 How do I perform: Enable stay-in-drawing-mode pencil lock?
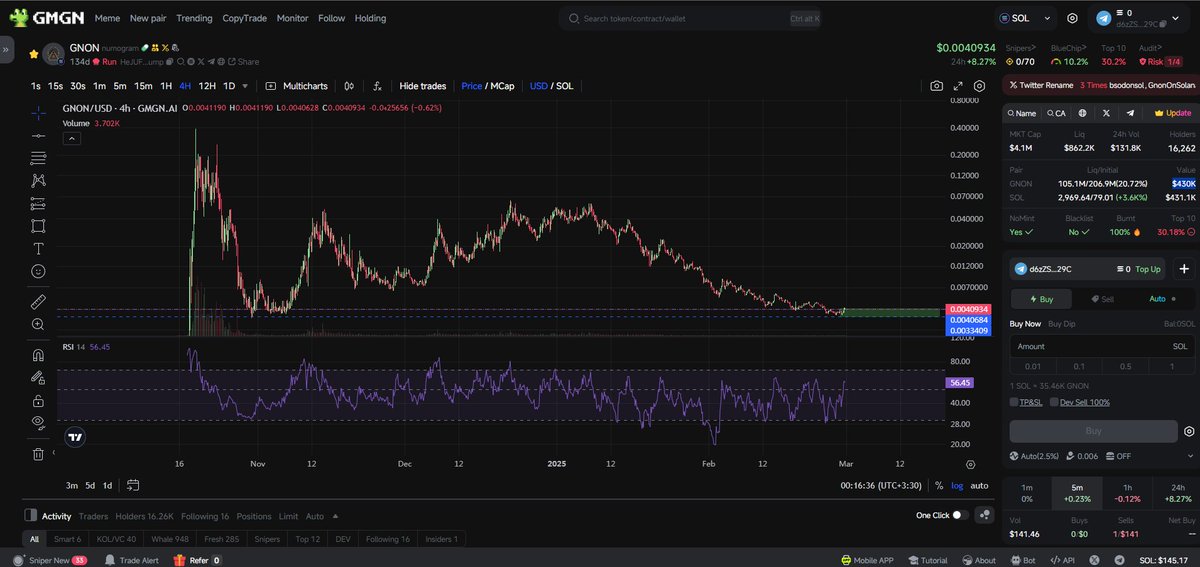click(38, 377)
